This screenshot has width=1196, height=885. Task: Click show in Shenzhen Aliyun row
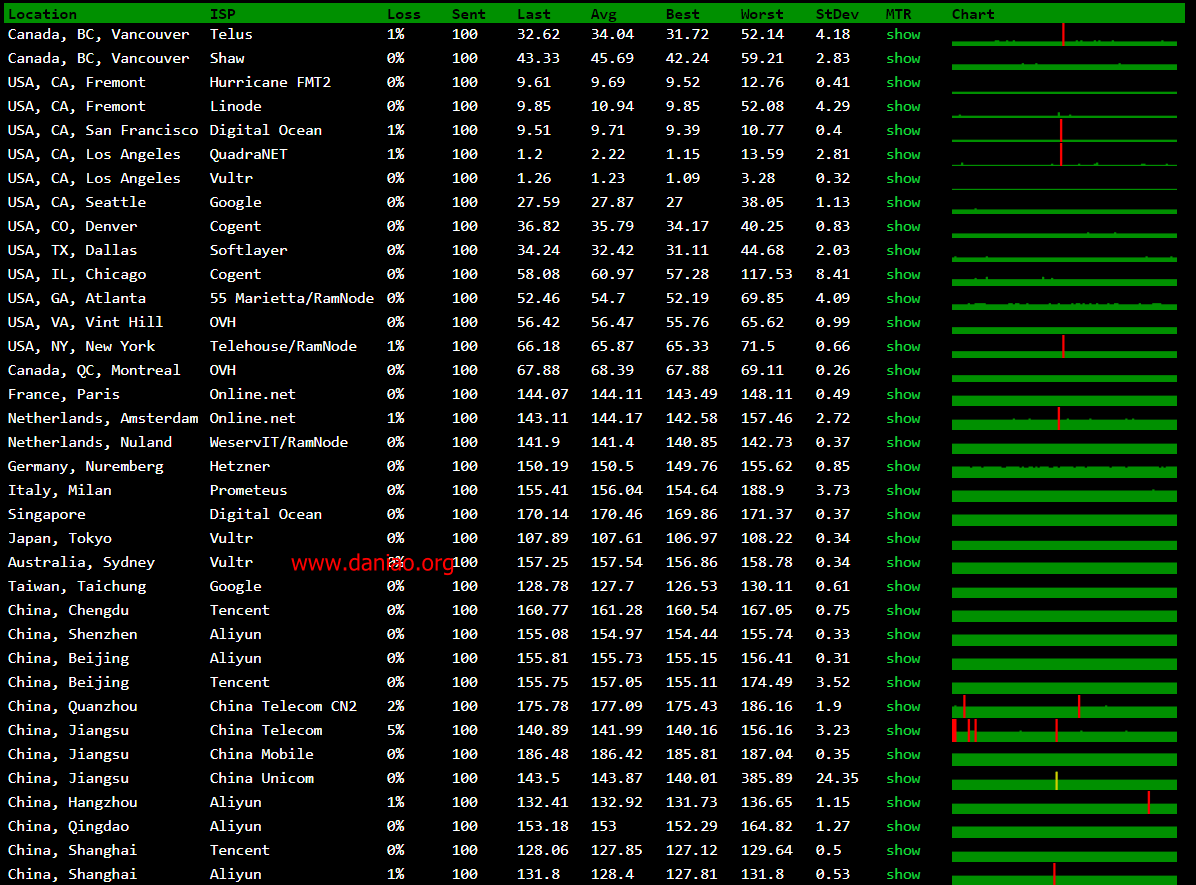click(903, 635)
